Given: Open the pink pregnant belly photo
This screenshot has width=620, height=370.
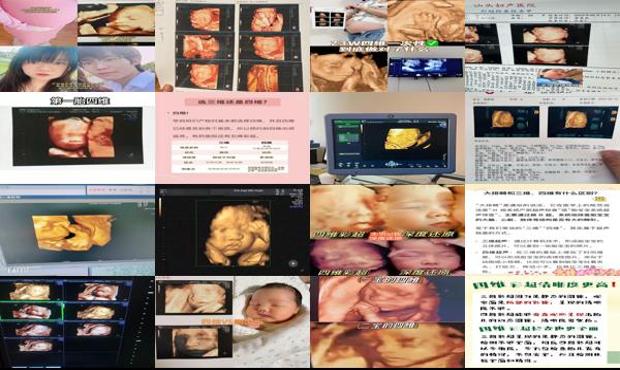Looking at the screenshot, I should [38, 22].
